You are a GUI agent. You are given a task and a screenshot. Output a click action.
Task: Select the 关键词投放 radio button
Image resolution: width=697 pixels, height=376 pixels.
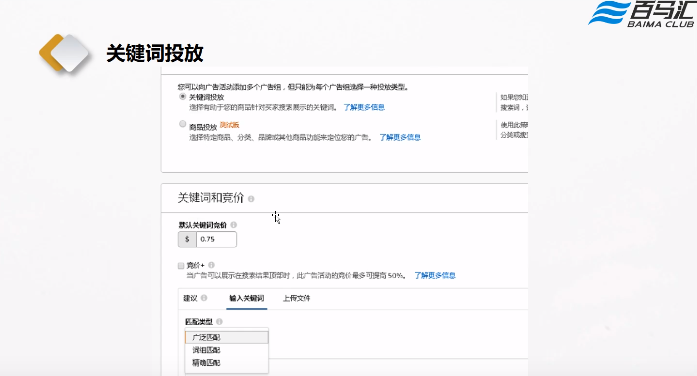point(182,96)
